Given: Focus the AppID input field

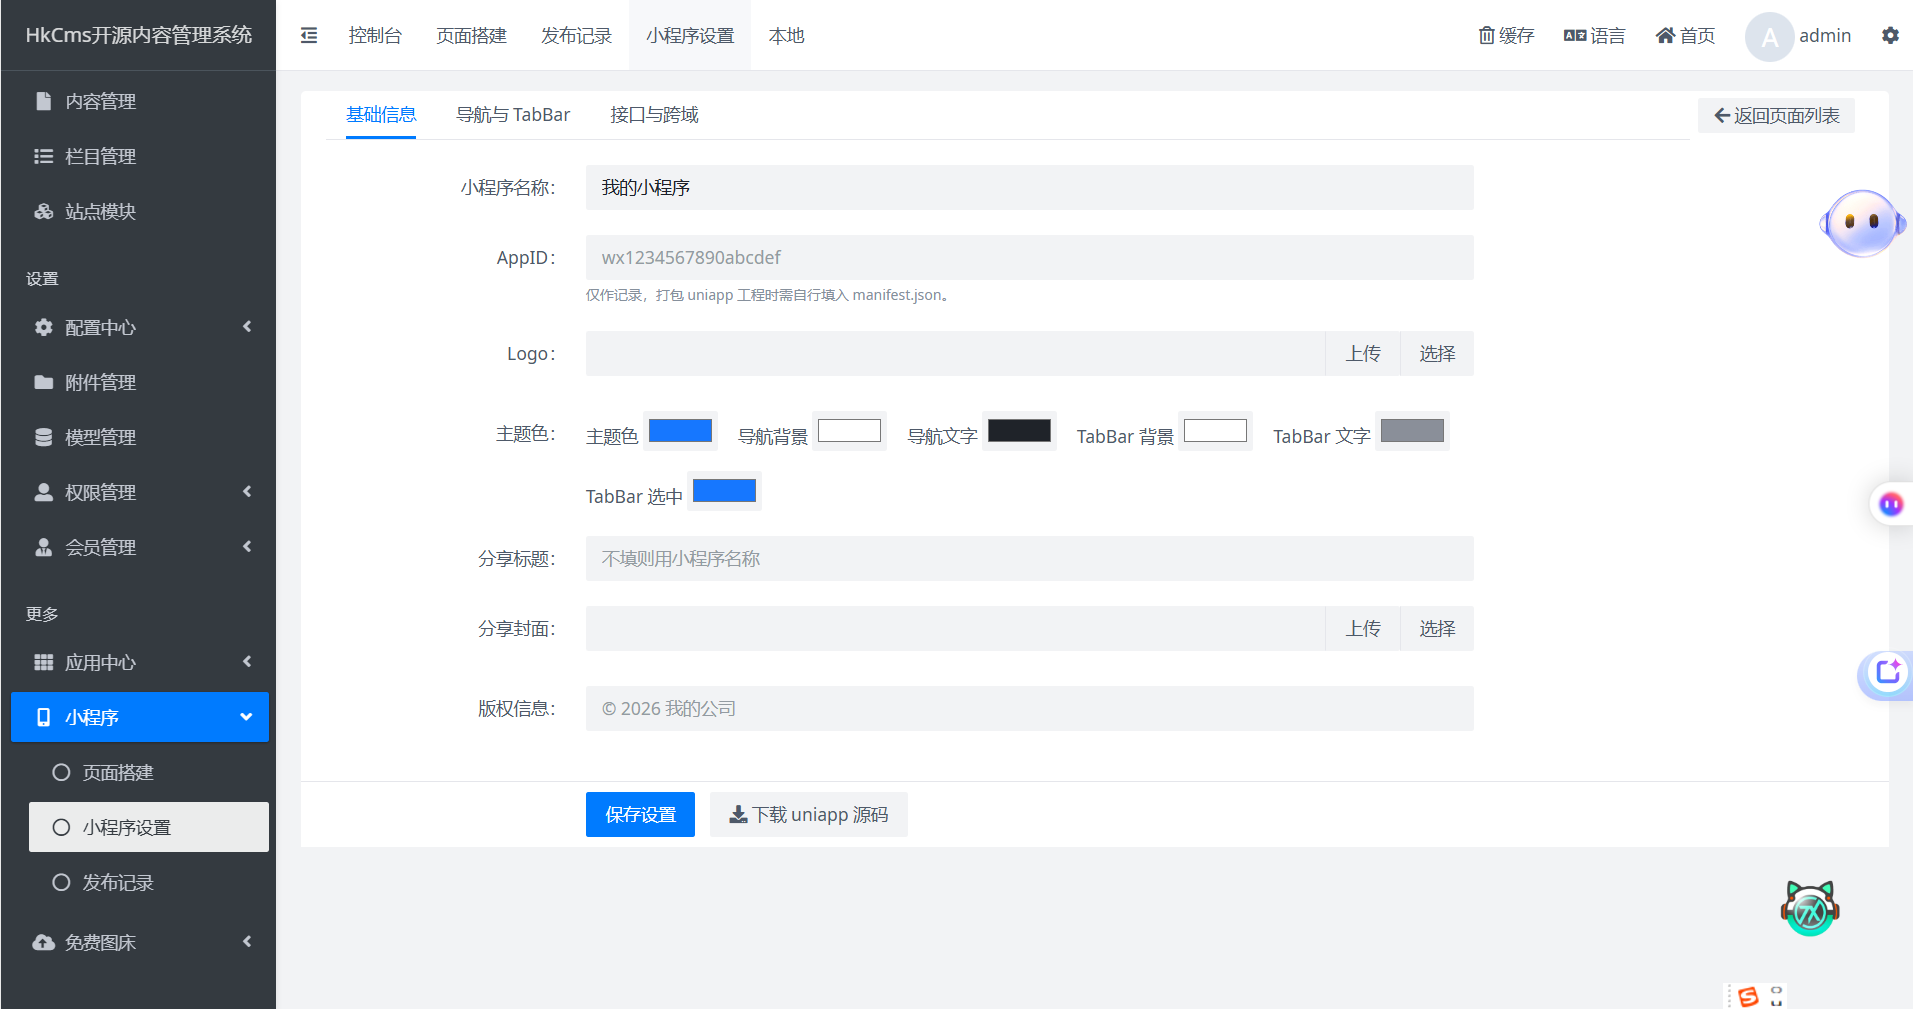Looking at the screenshot, I should tap(1030, 257).
